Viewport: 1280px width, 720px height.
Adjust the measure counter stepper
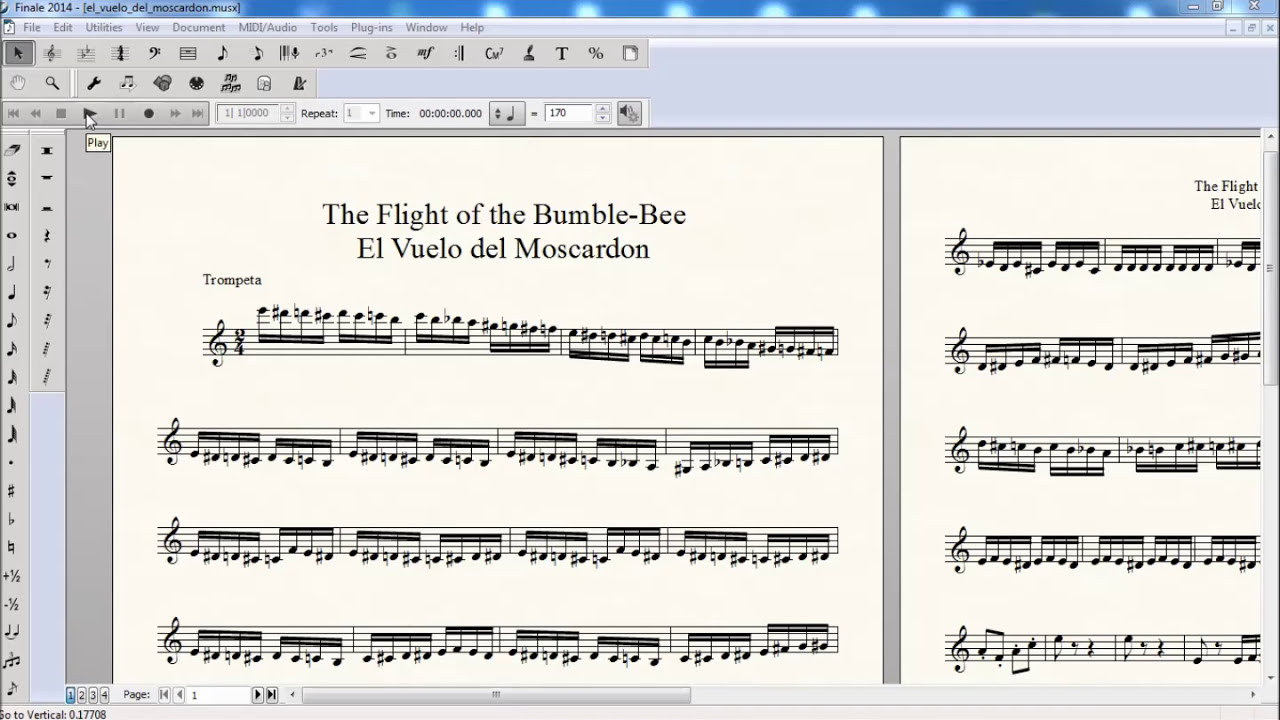coord(287,113)
